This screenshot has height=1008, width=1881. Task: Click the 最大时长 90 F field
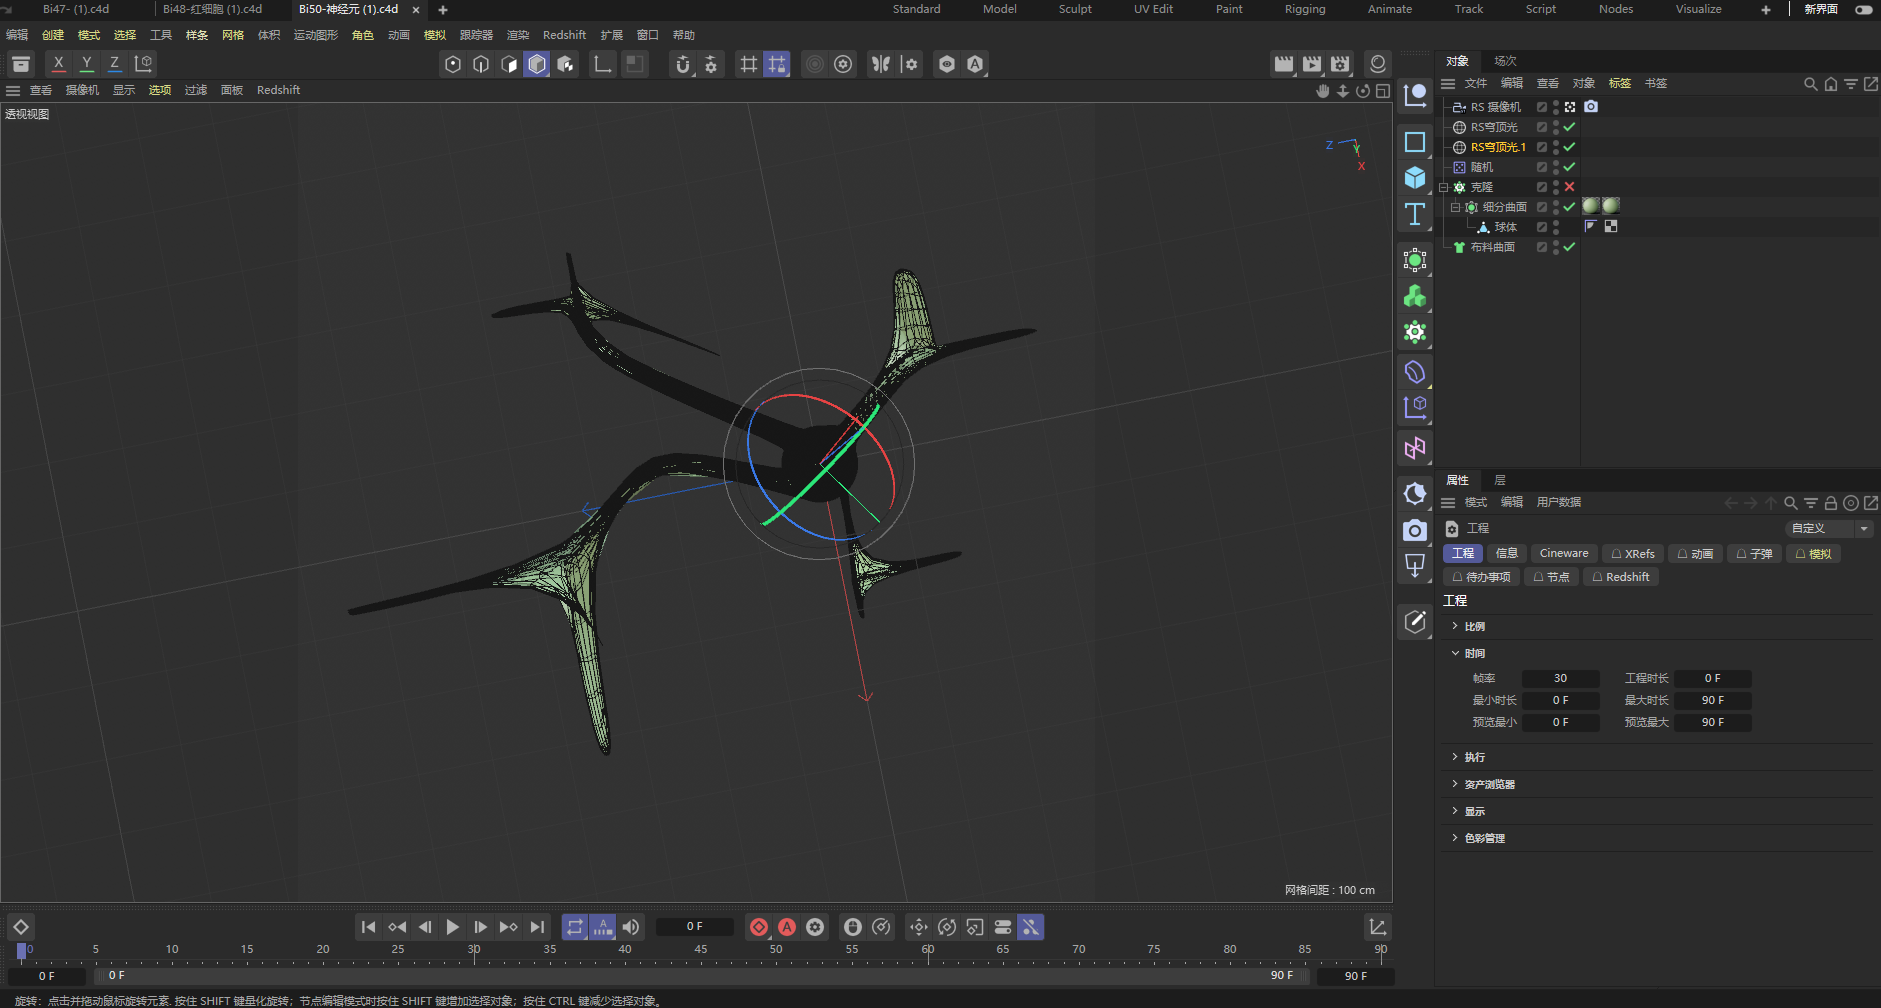(x=1713, y=700)
